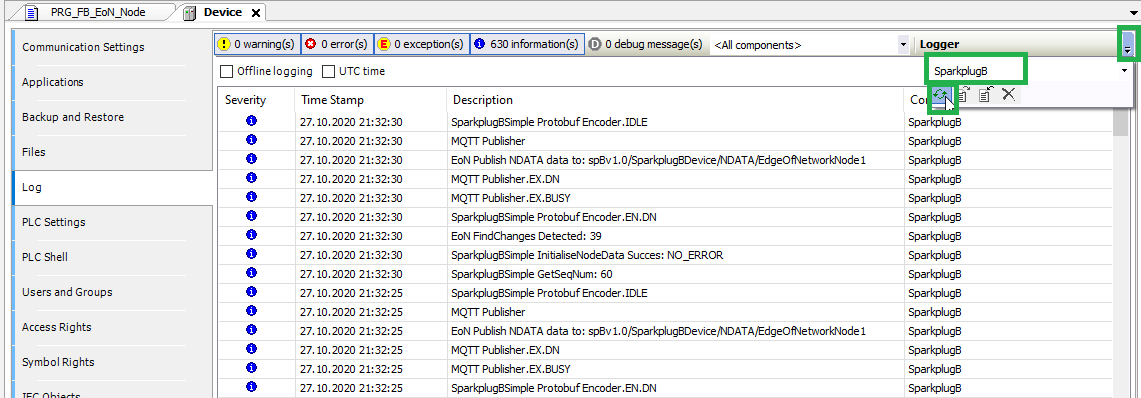Screen dimensions: 1141x398
Task: Toggle the 630 information(s) filter
Action: coord(527,44)
